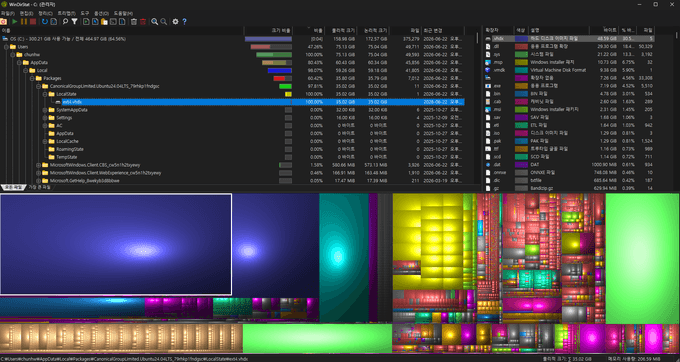Image resolution: width=680 pixels, height=362 pixels.
Task: Click the Zoom out magnifier icon
Action: (x=163, y=21)
